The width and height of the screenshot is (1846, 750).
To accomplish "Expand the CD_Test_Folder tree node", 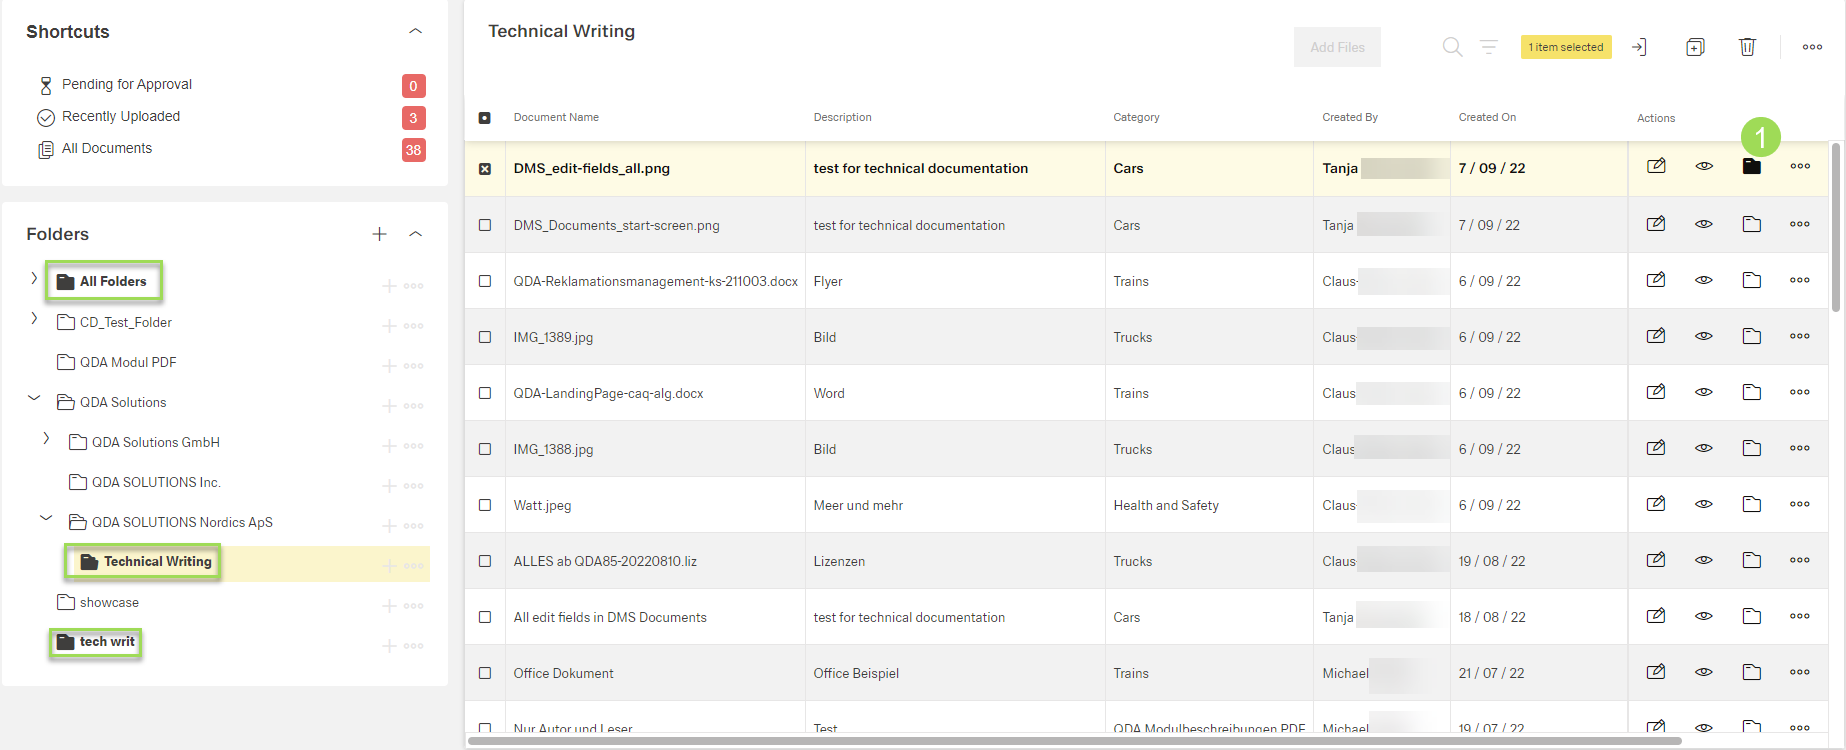I will coord(34,319).
